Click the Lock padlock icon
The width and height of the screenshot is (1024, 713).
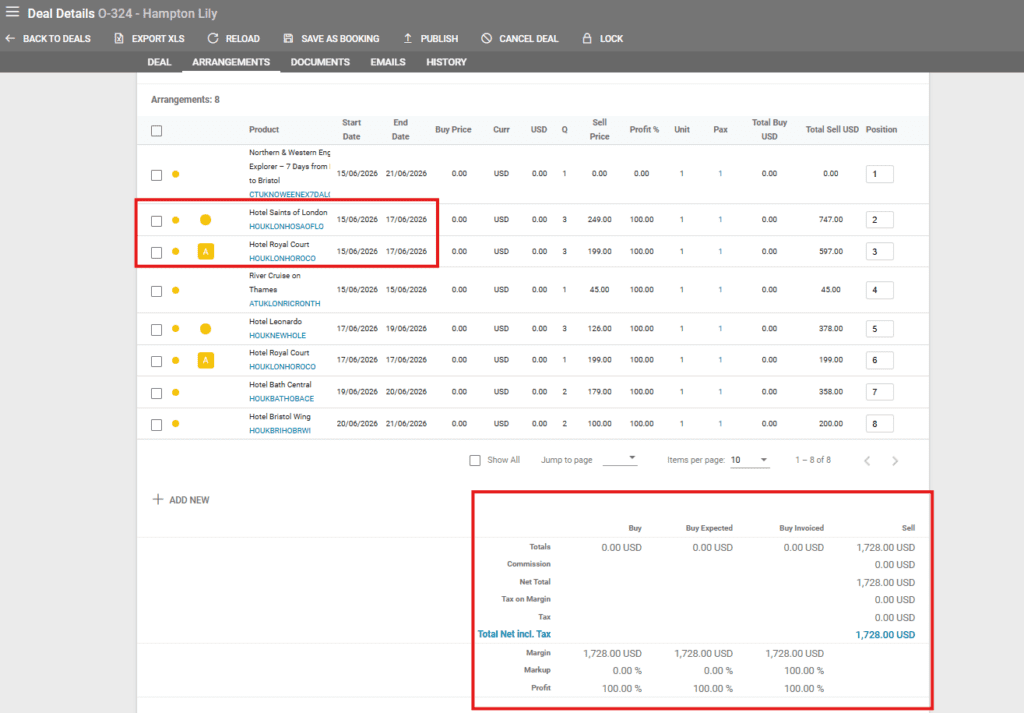tap(587, 39)
